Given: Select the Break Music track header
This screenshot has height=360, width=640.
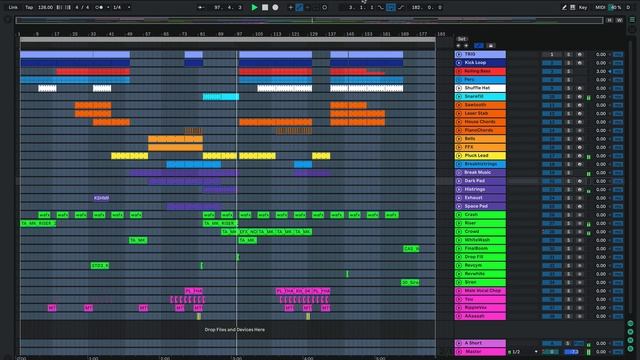Looking at the screenshot, I should (x=480, y=172).
